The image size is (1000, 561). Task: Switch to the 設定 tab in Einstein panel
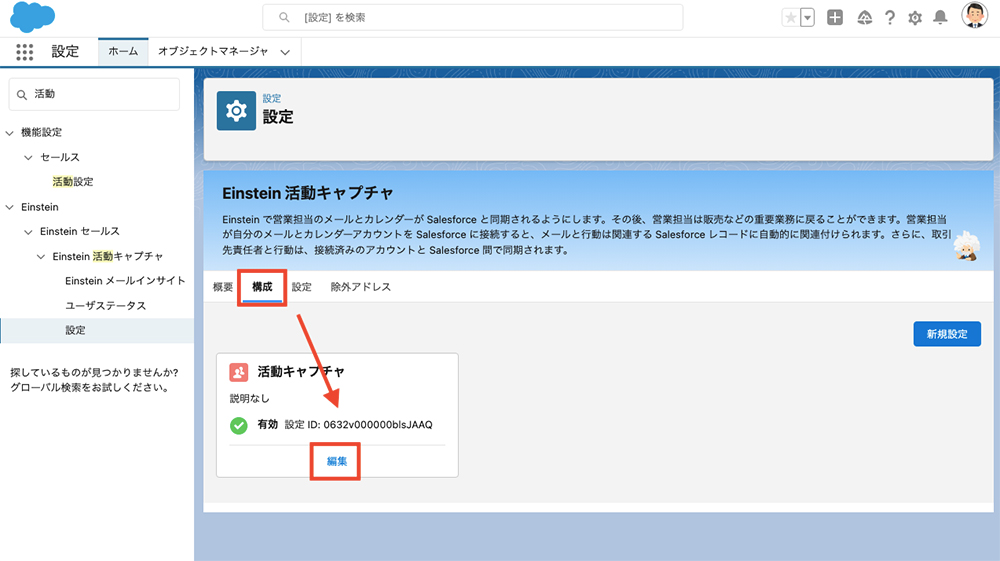tap(302, 287)
